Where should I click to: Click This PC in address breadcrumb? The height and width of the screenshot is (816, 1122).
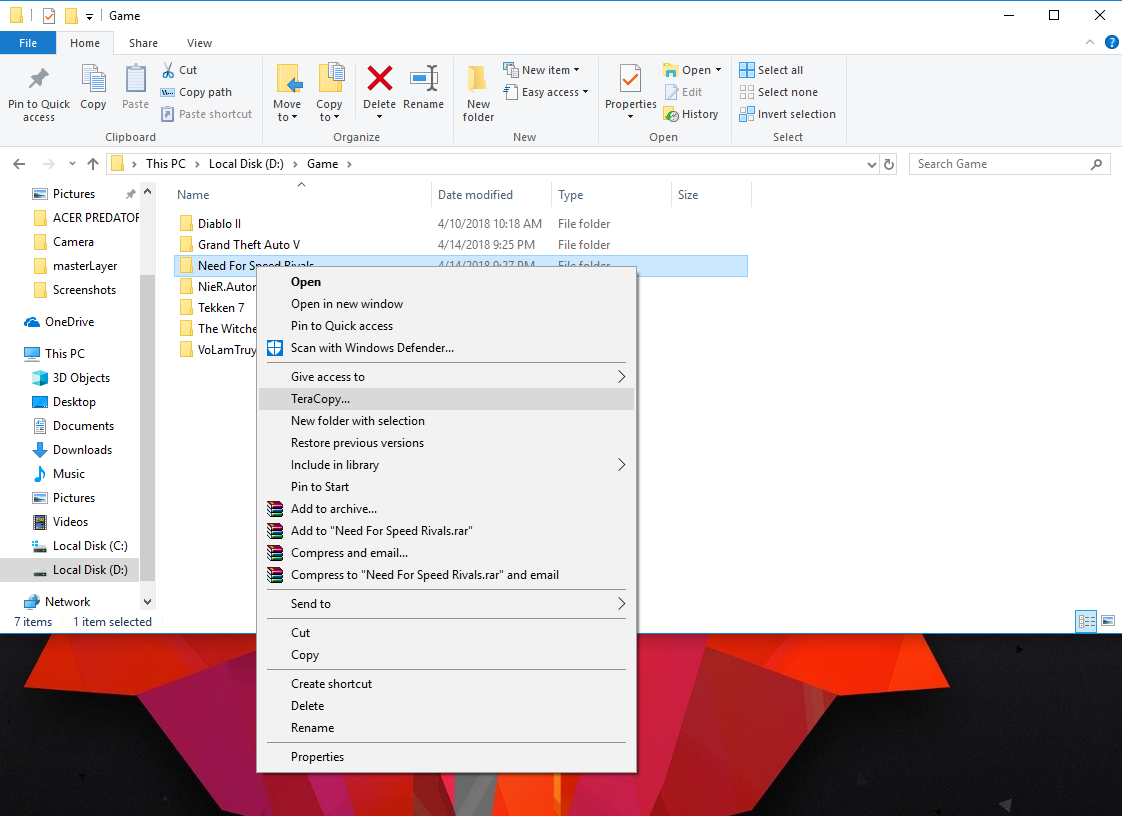[165, 164]
